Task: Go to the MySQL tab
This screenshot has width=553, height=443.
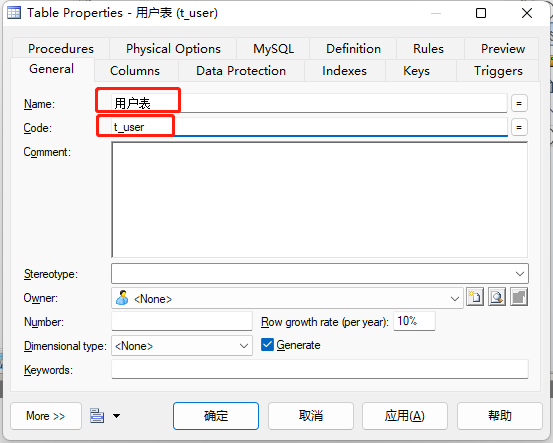Action: point(273,48)
